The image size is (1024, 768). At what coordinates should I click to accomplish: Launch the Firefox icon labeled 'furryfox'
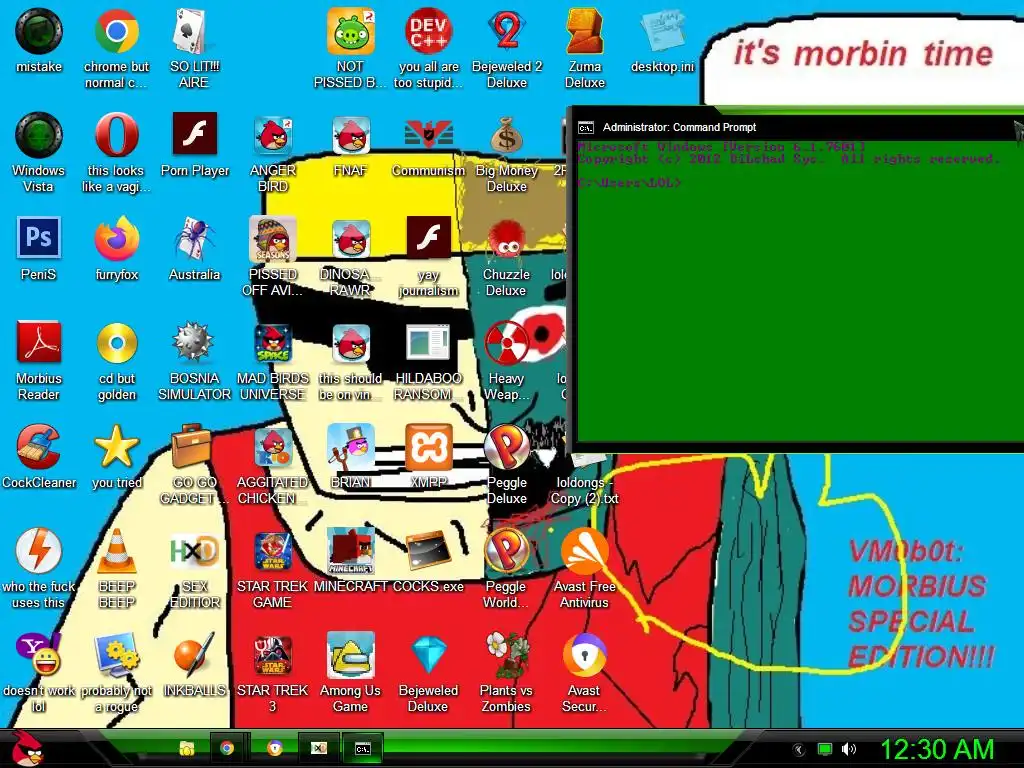(x=116, y=239)
